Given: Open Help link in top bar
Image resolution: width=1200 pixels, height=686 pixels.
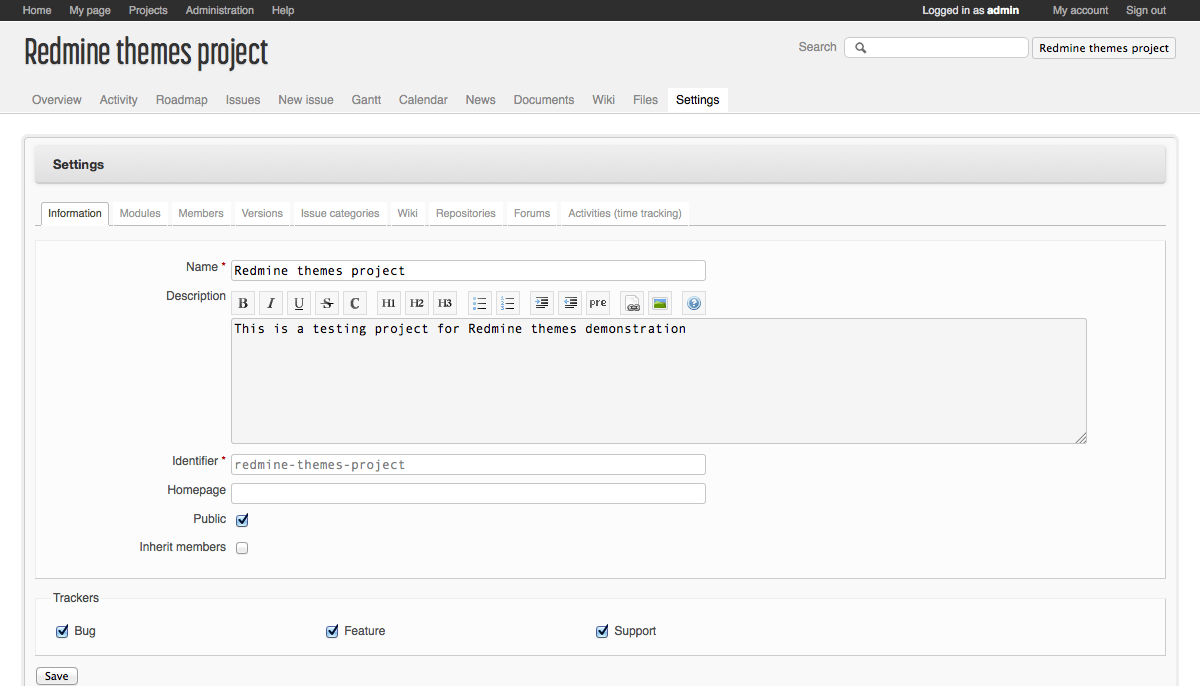Looking at the screenshot, I should point(283,10).
